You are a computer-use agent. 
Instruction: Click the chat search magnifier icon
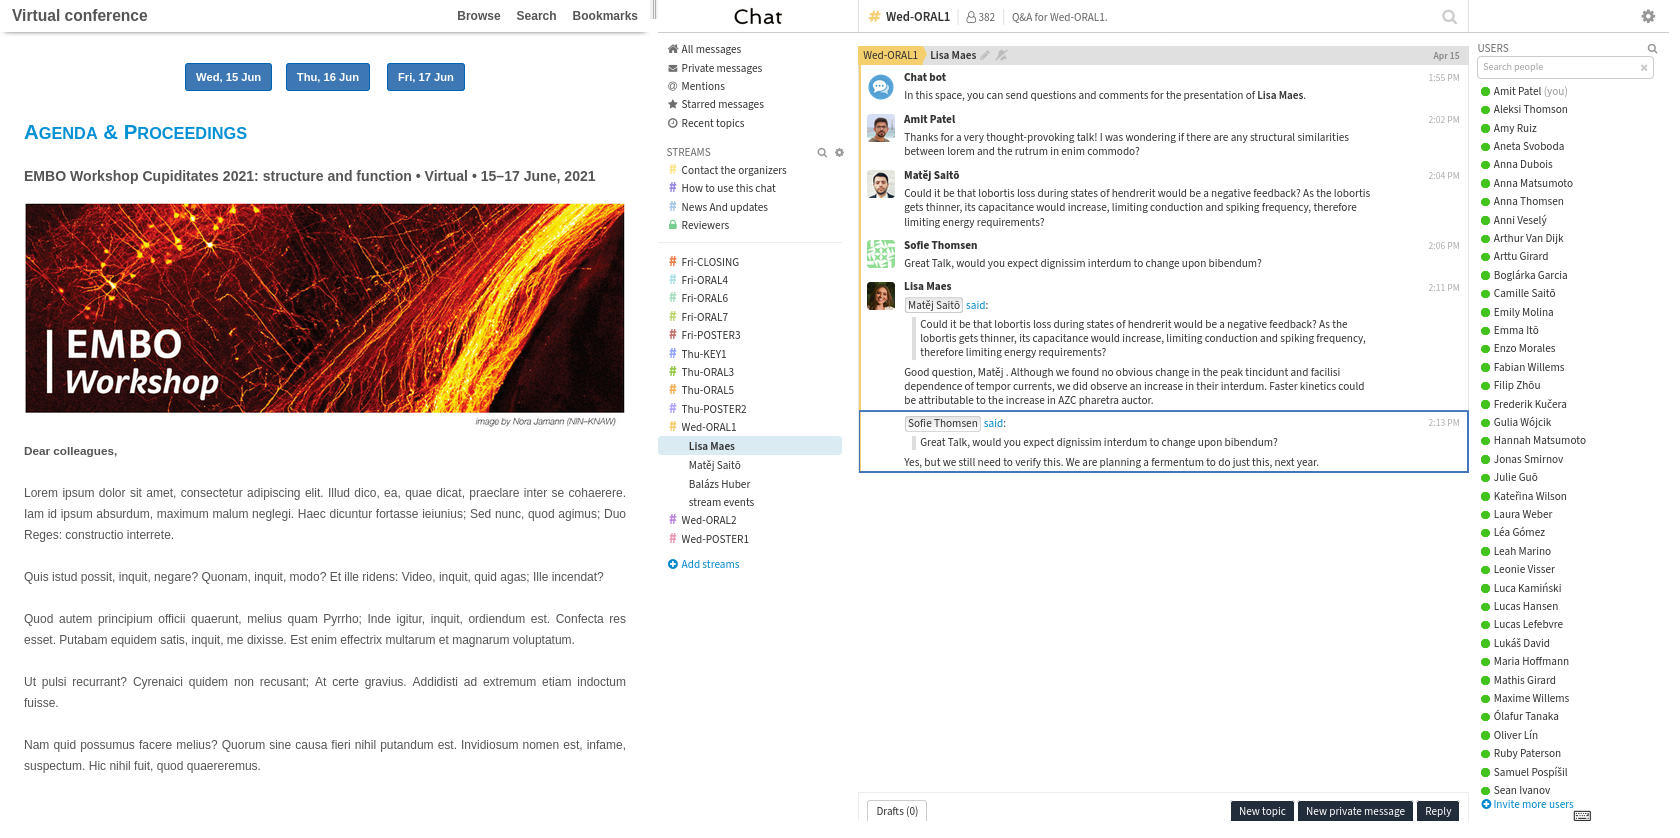click(x=1449, y=17)
